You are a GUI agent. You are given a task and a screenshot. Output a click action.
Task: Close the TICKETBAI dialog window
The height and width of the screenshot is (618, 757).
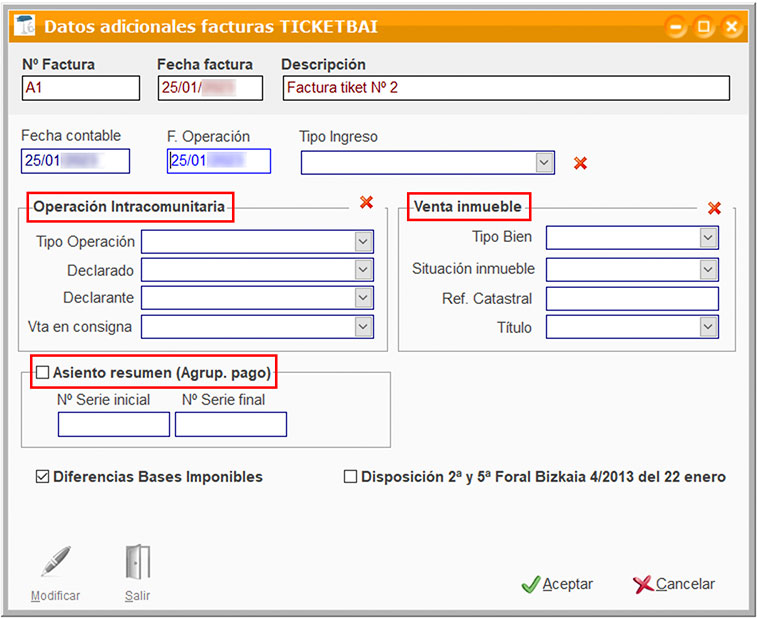pos(731,26)
